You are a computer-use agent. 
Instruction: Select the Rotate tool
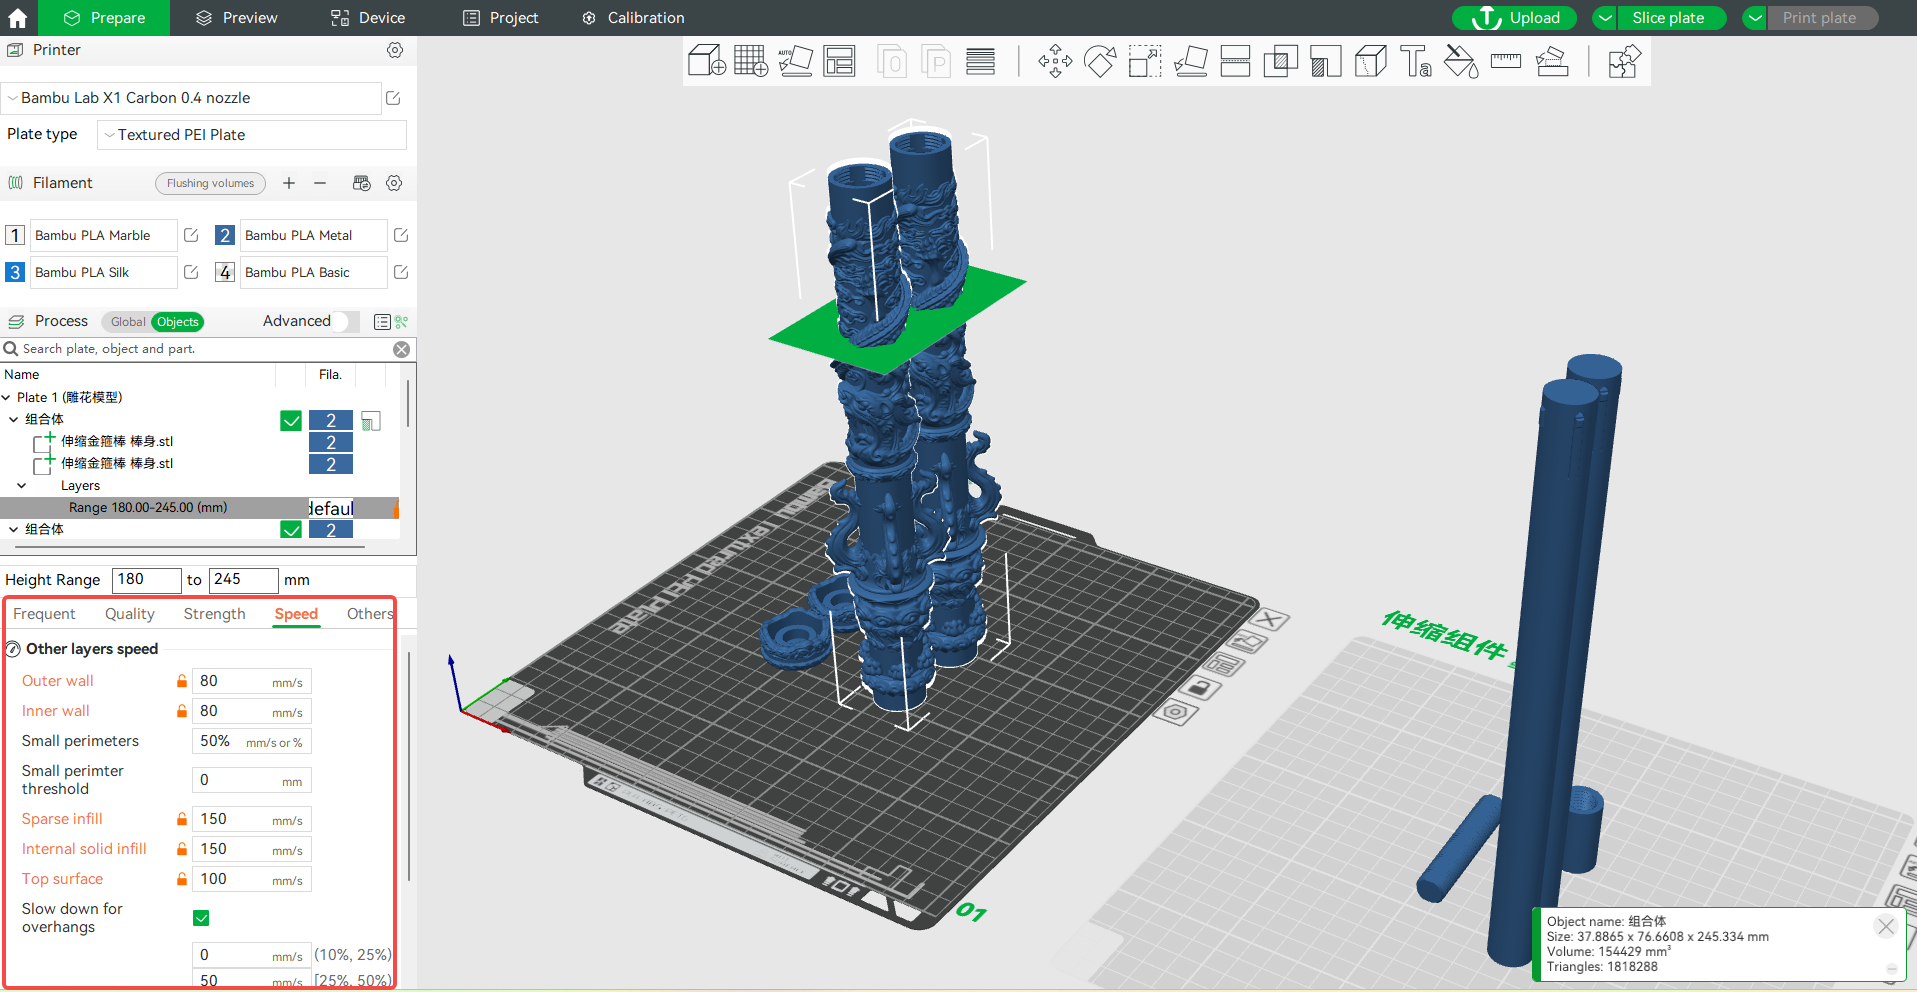[x=1100, y=61]
